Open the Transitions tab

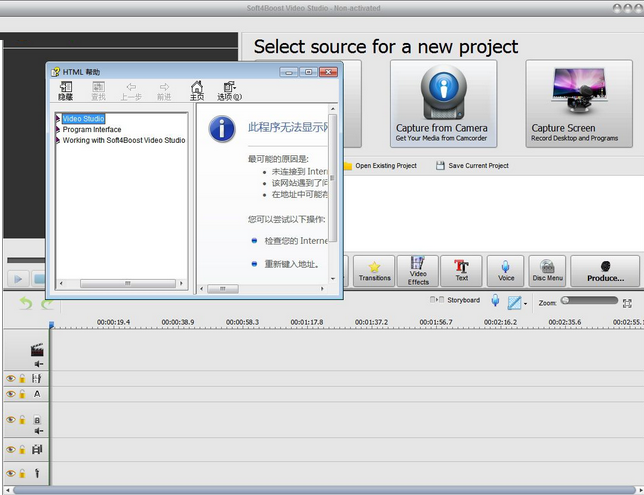[374, 271]
